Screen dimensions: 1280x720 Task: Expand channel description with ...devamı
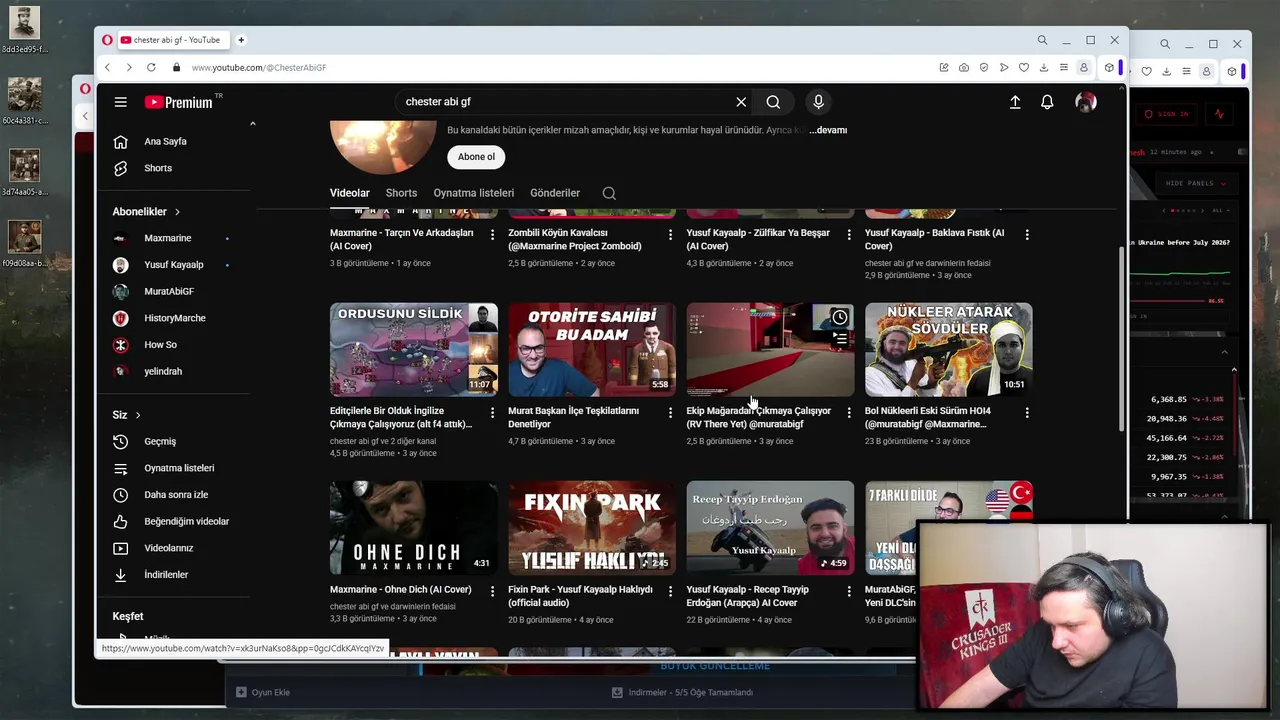[828, 130]
